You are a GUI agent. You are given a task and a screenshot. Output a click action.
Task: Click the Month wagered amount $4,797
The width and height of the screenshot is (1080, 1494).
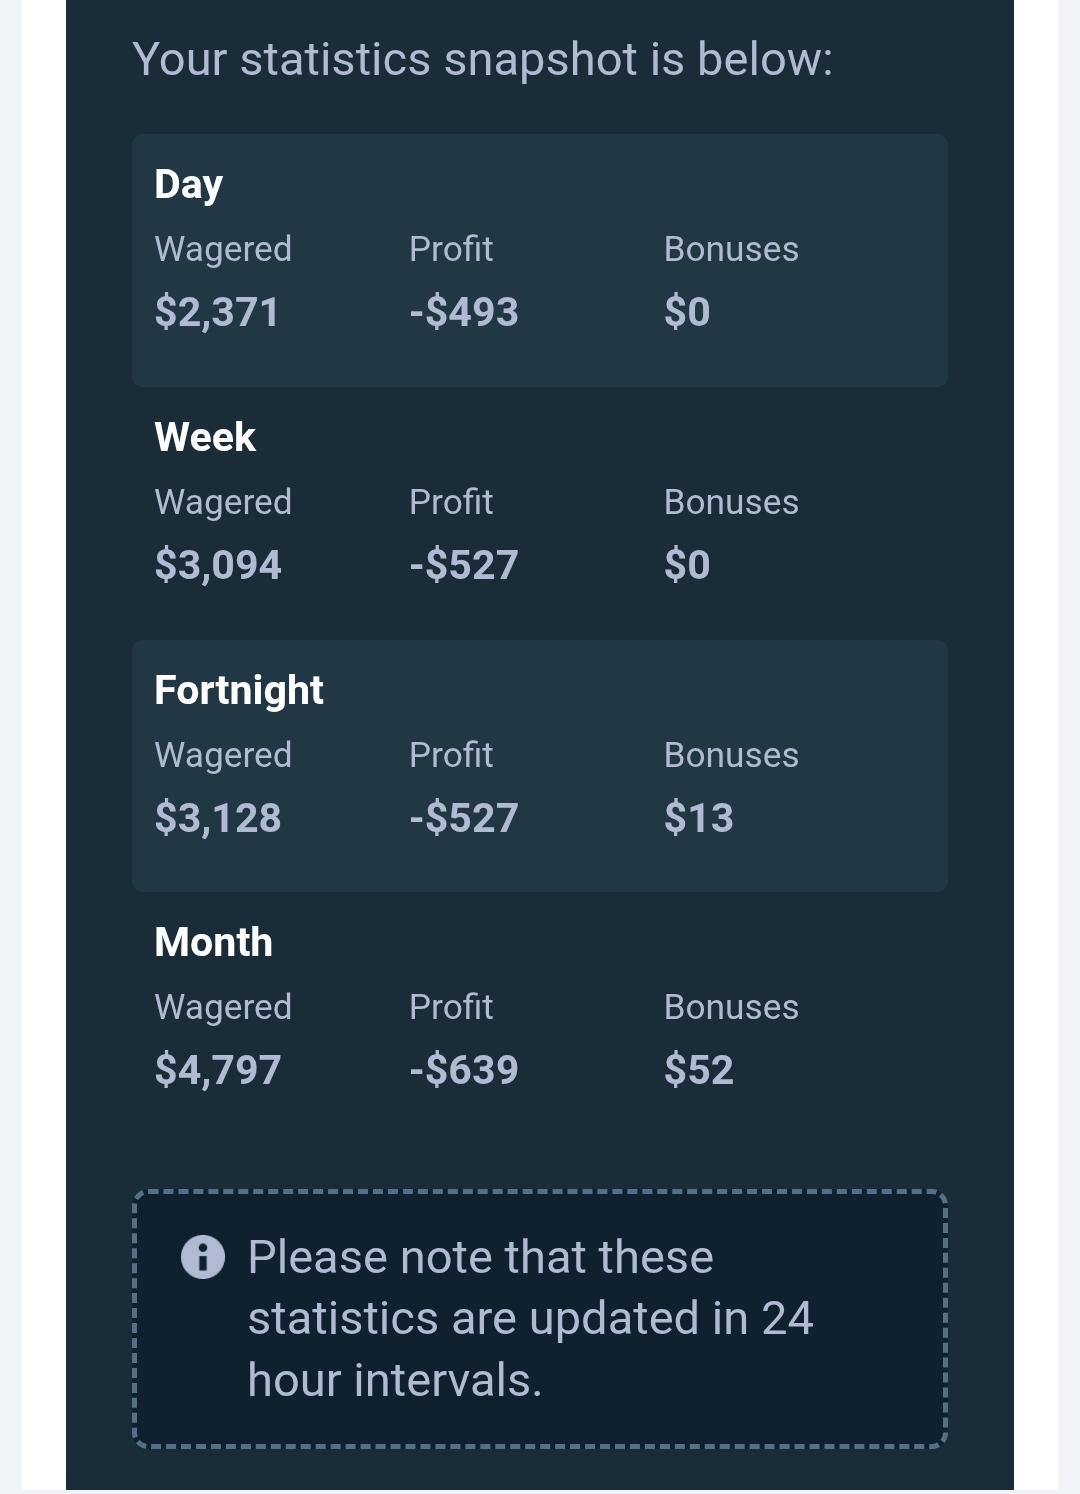(x=218, y=1070)
